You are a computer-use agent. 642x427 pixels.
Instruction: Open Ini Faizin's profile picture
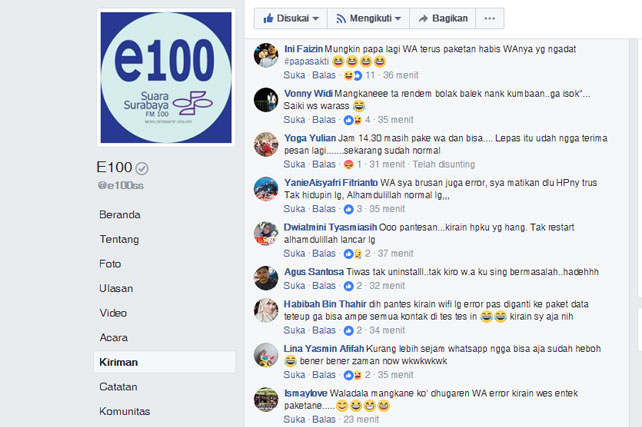[266, 55]
